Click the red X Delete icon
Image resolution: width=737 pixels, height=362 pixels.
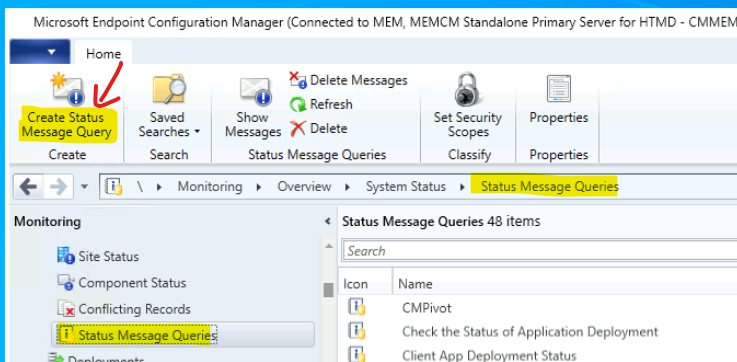(x=298, y=128)
